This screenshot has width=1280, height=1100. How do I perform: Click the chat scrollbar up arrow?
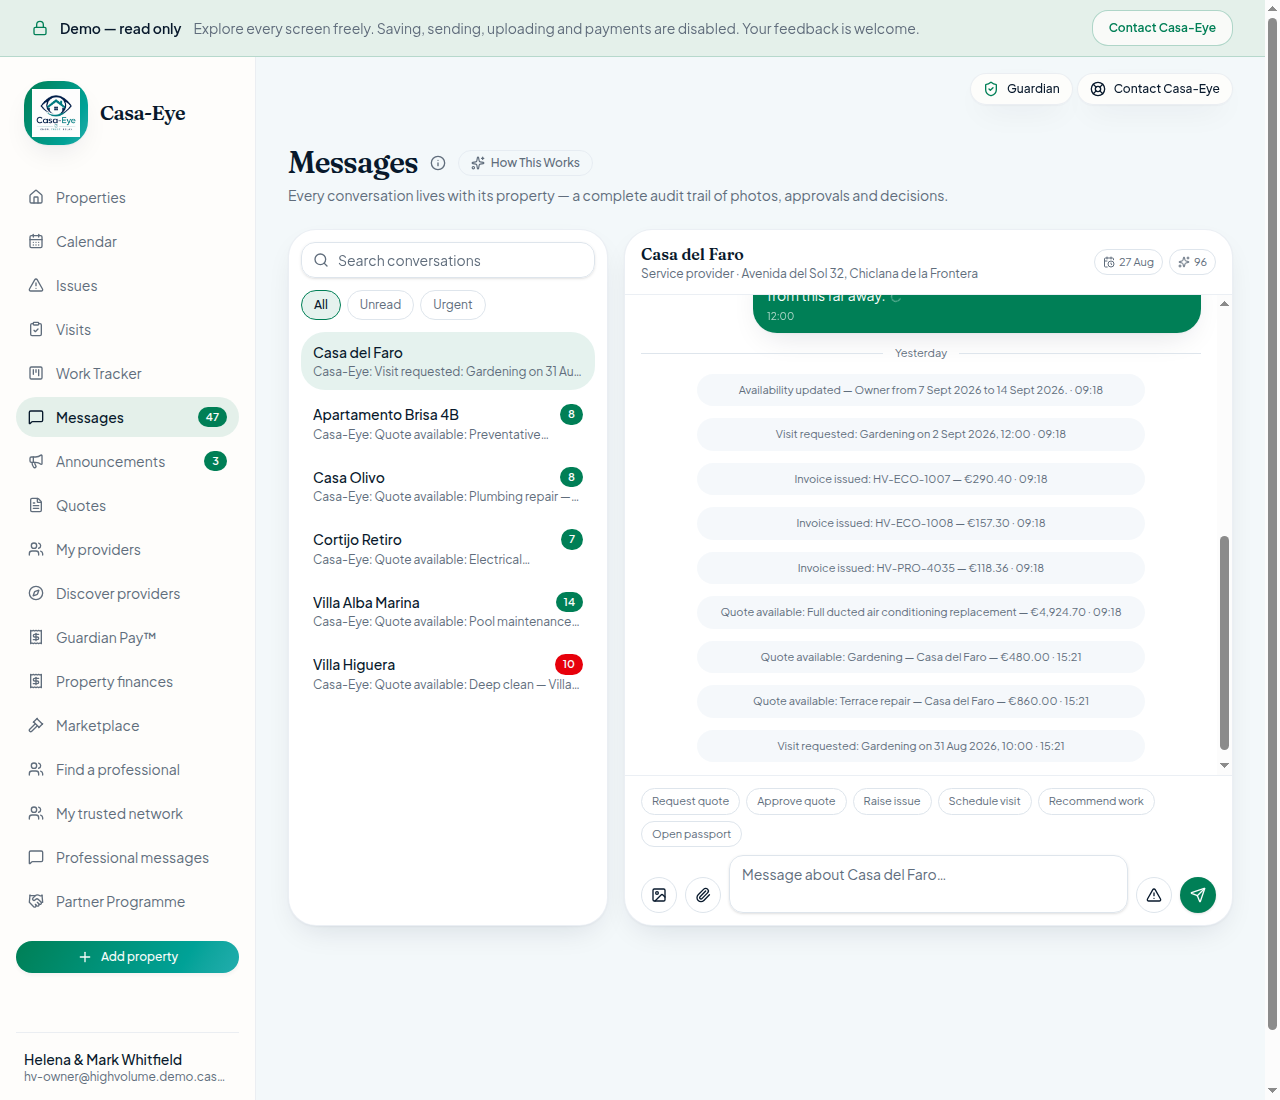point(1224,303)
